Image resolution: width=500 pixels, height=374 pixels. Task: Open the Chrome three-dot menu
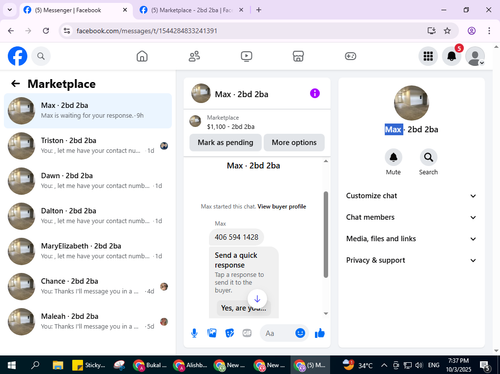[x=489, y=31]
